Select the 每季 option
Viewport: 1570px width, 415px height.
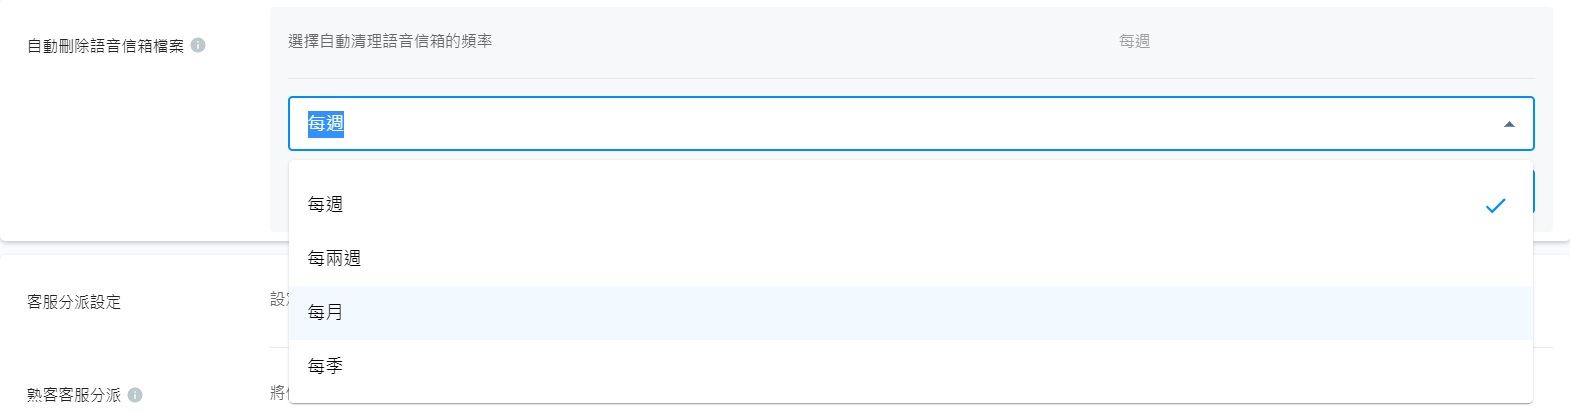point(325,366)
